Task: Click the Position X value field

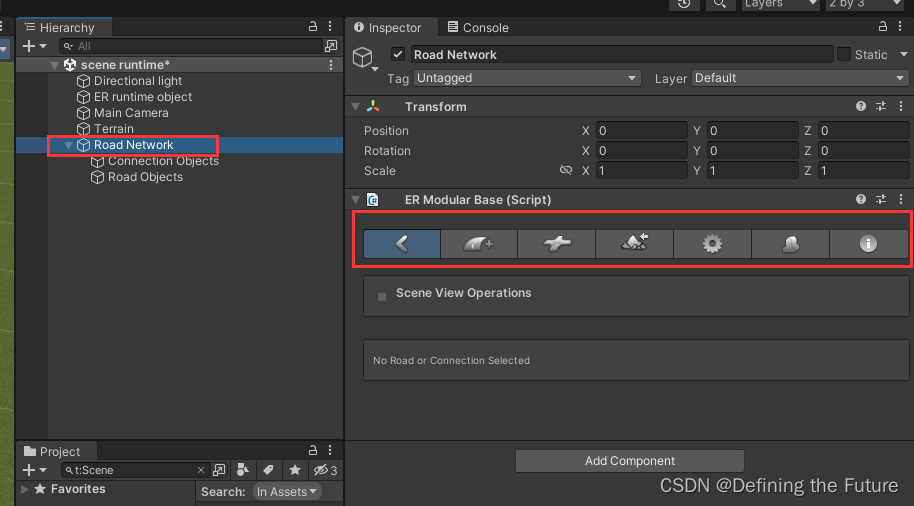Action: tap(641, 131)
